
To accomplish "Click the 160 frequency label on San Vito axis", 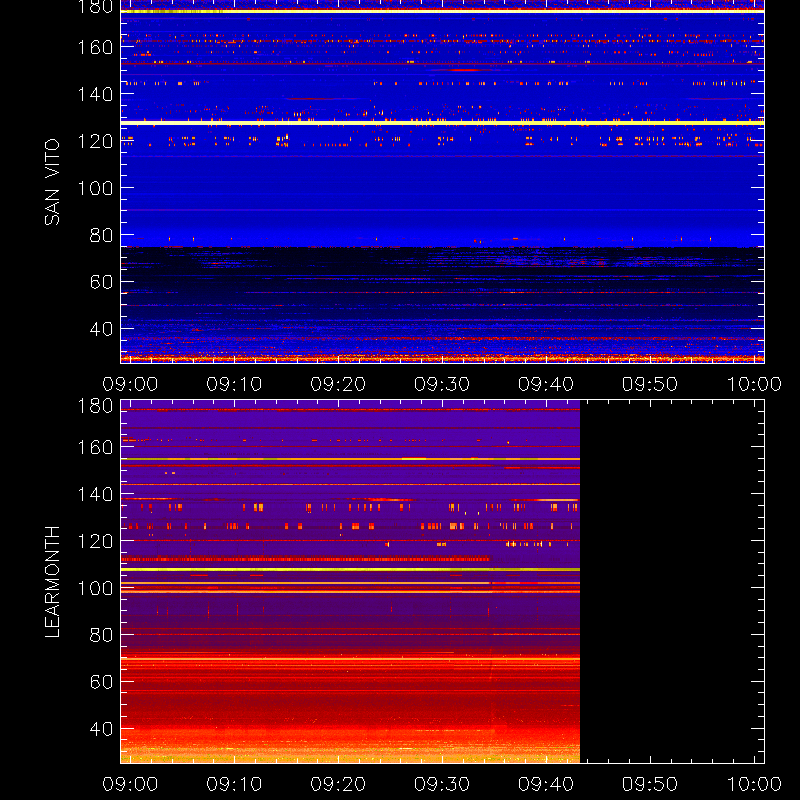I will click(x=95, y=47).
